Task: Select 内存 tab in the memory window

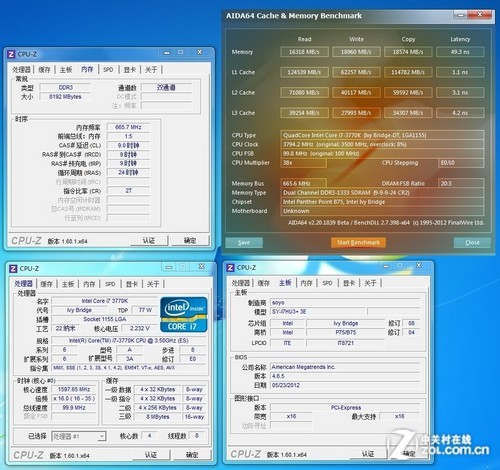Action: point(87,69)
